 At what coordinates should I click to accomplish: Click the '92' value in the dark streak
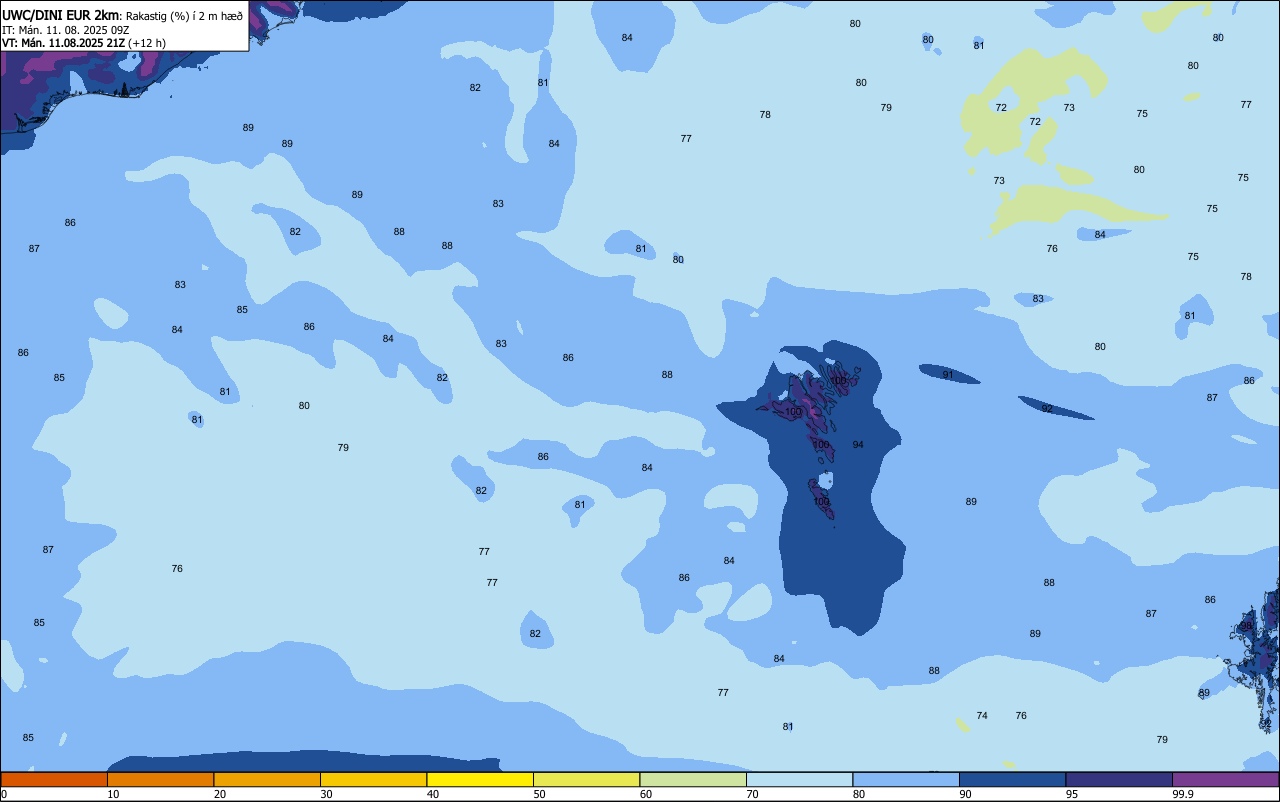(x=1047, y=408)
